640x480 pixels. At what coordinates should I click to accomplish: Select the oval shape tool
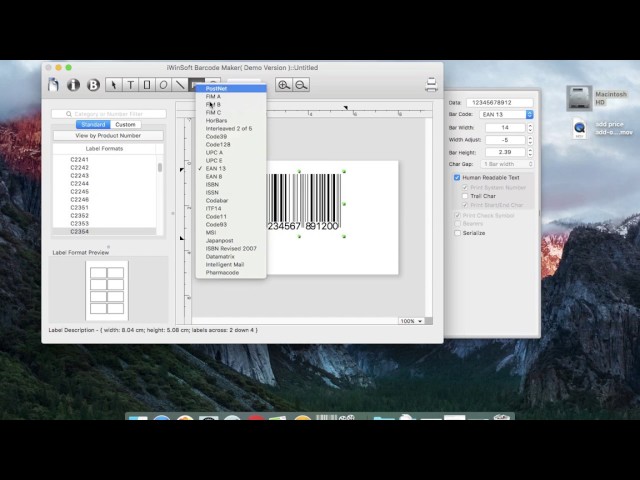coord(163,85)
